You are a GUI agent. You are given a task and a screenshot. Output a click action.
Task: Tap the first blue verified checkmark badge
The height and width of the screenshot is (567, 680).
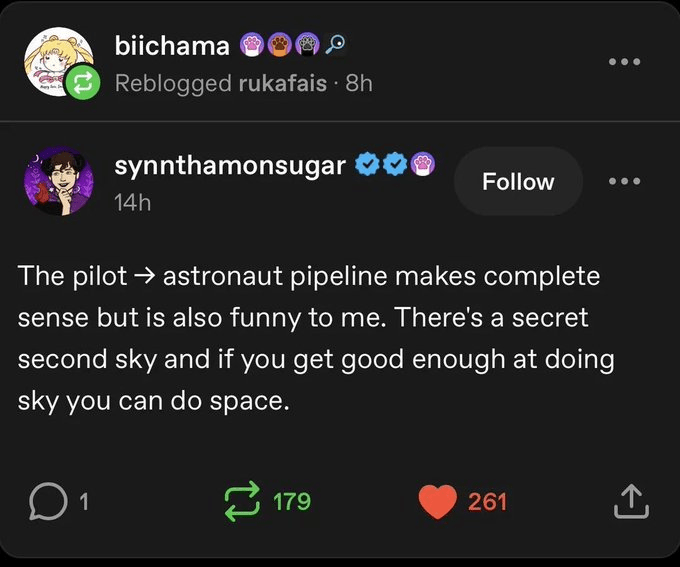coord(367,166)
